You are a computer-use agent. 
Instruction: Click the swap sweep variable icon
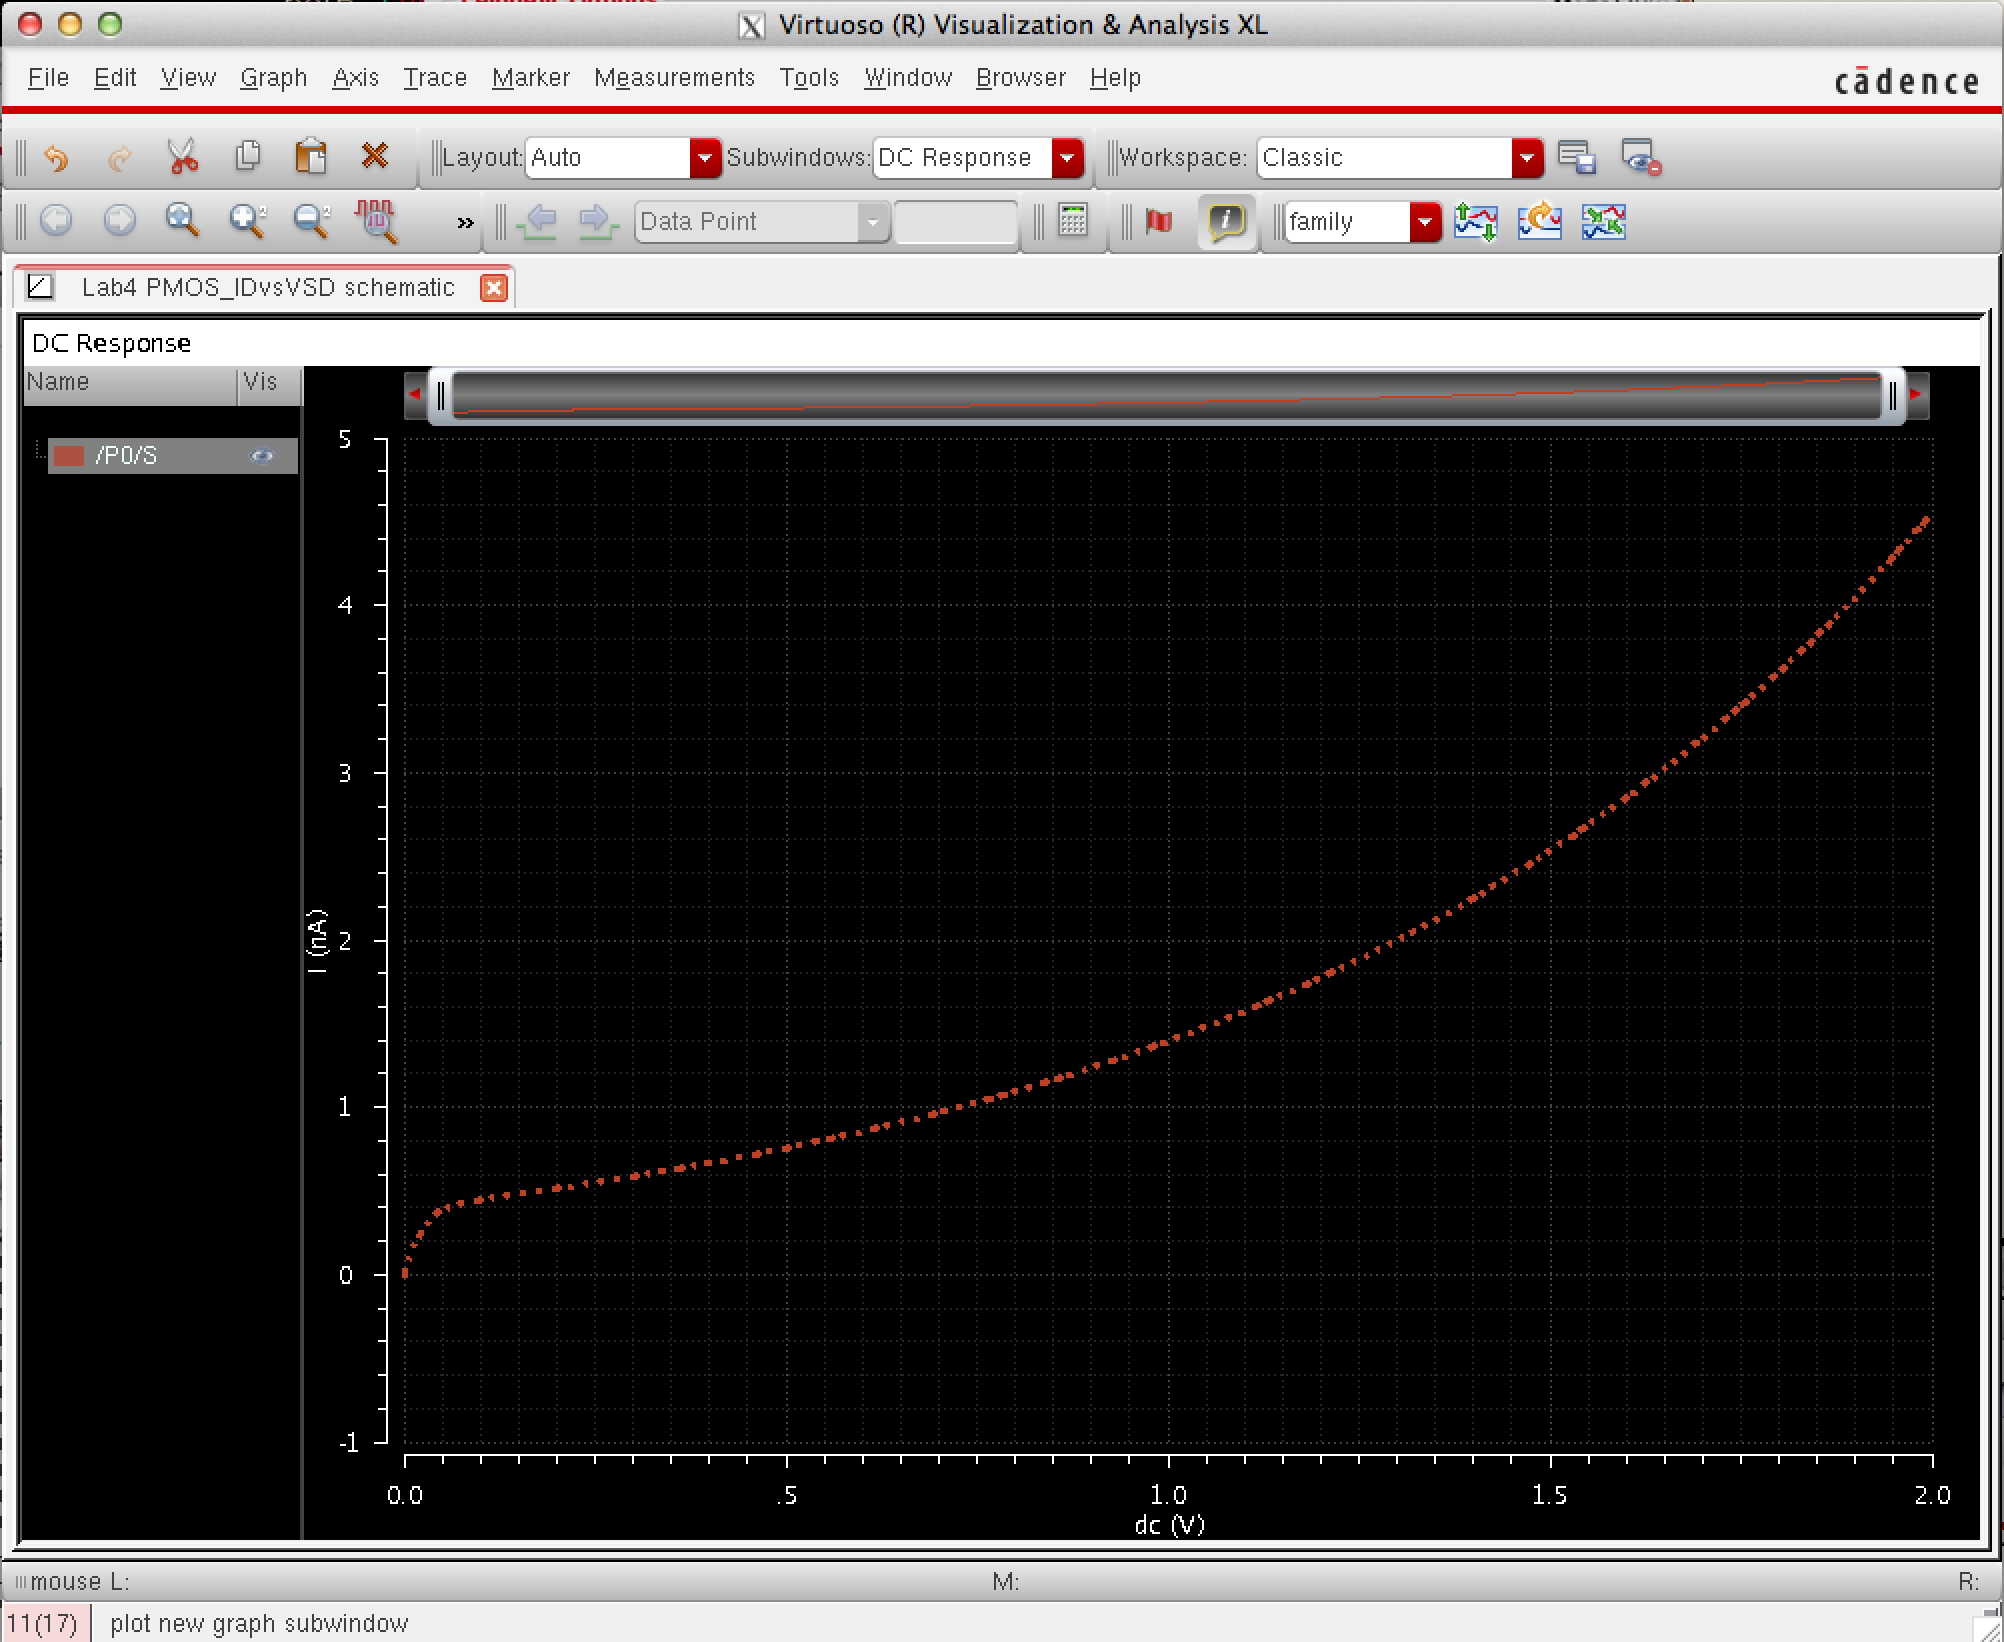(x=1476, y=221)
